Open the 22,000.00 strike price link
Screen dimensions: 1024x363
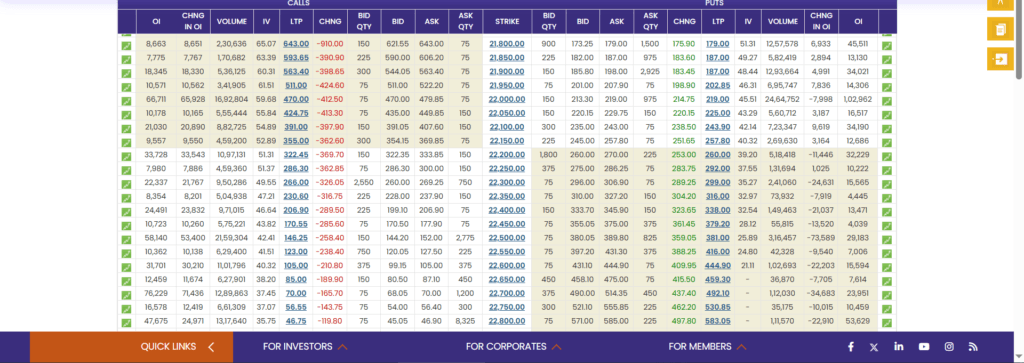coord(507,100)
